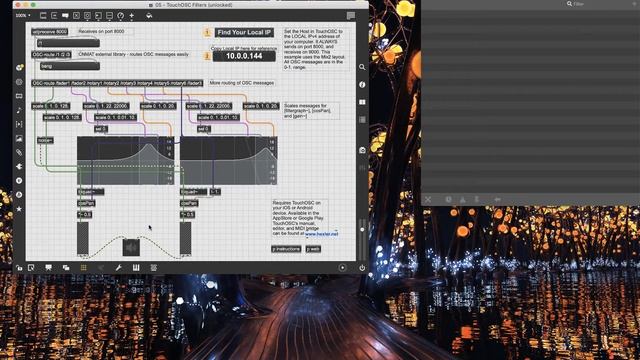Select the left biquad~ object

91,191
